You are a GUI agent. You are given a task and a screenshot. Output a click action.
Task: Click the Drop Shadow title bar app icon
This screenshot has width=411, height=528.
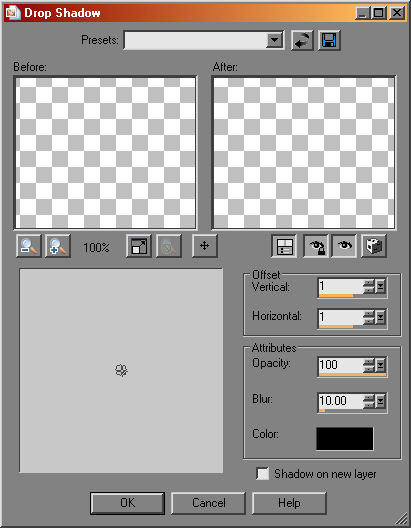13,13
